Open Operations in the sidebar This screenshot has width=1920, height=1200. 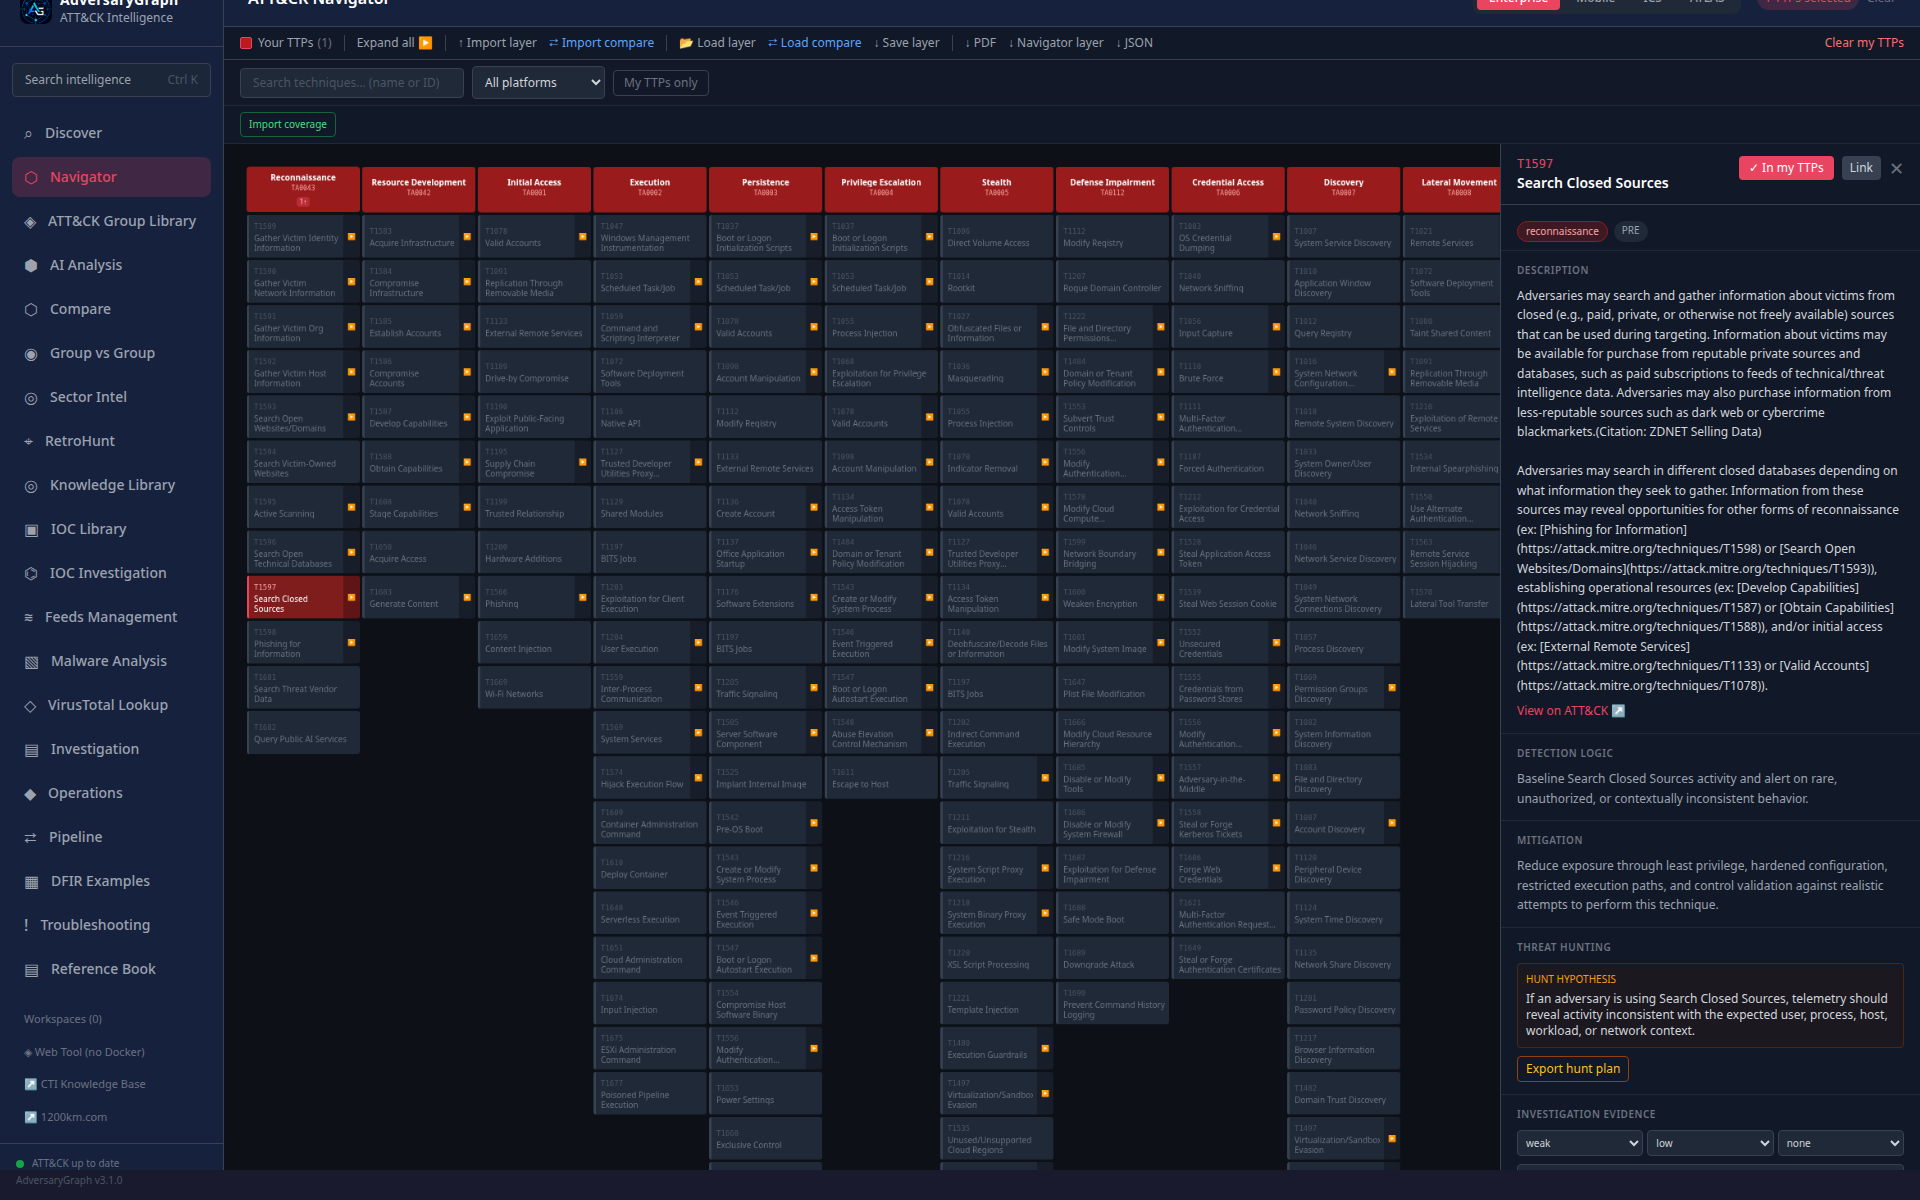(x=111, y=793)
